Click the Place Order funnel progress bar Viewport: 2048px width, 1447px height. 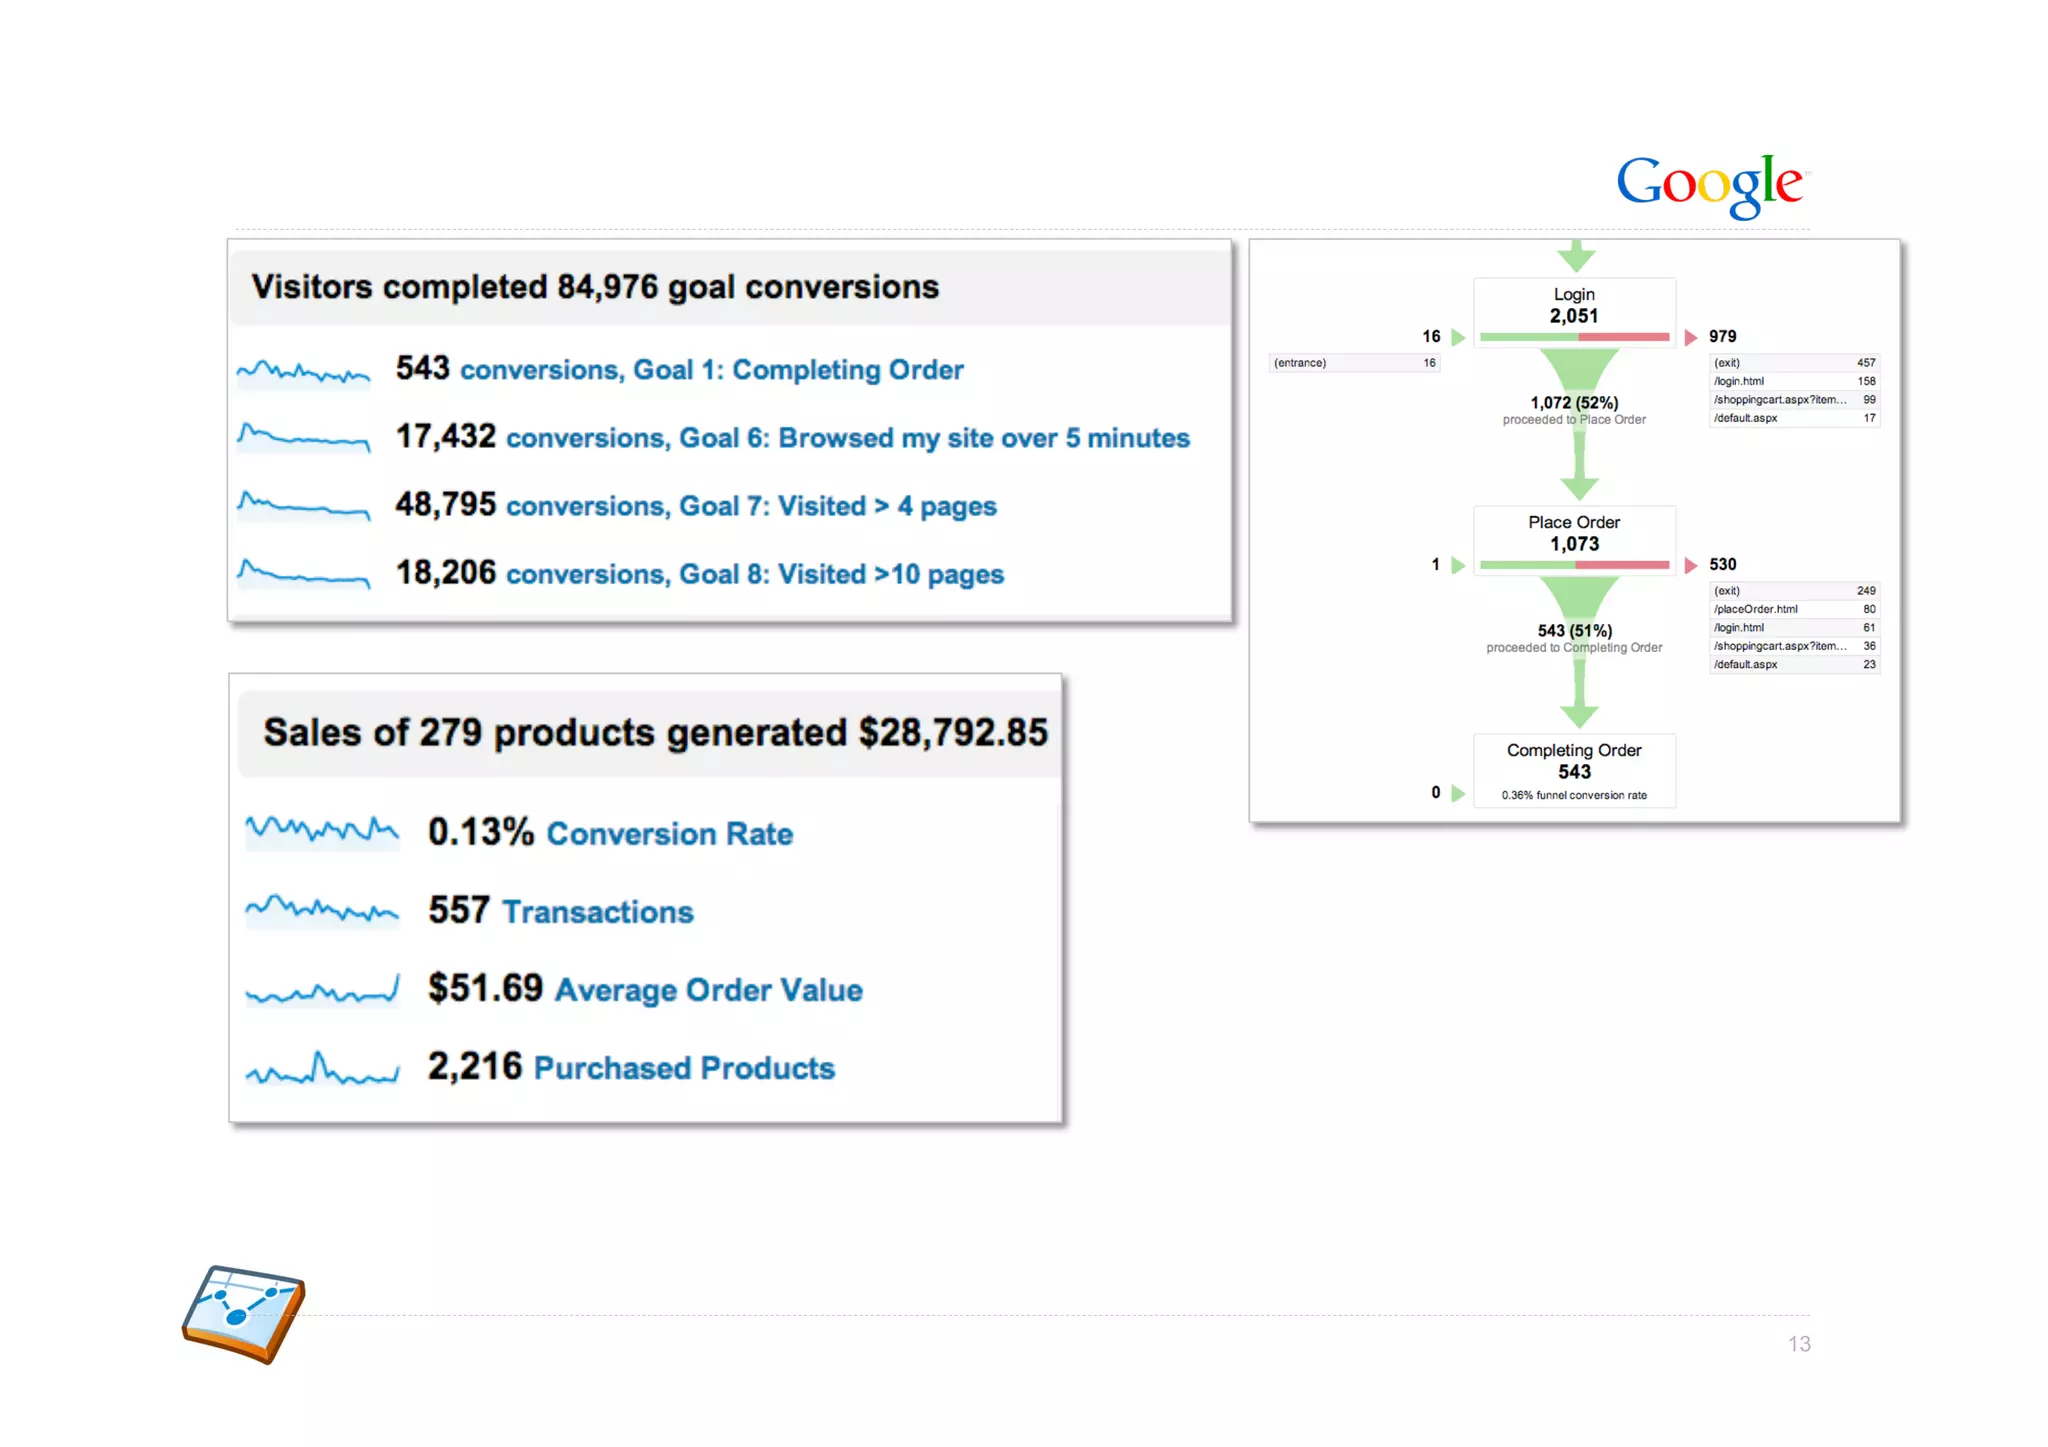point(1574,566)
